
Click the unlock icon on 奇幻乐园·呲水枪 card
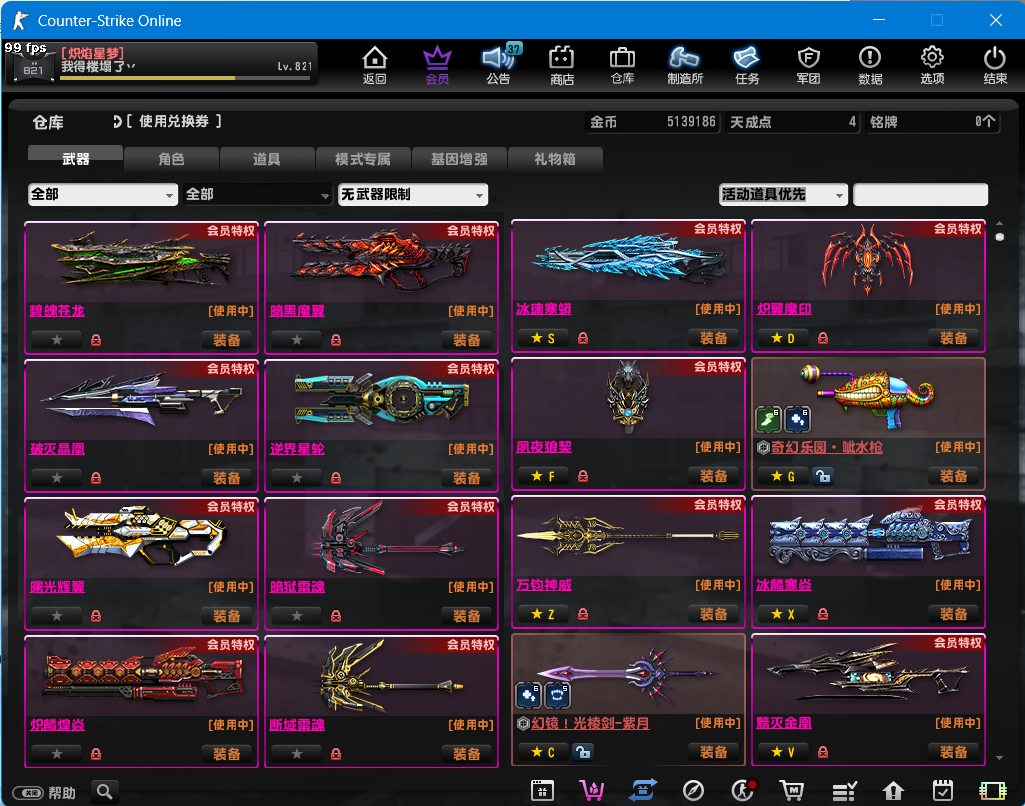823,476
